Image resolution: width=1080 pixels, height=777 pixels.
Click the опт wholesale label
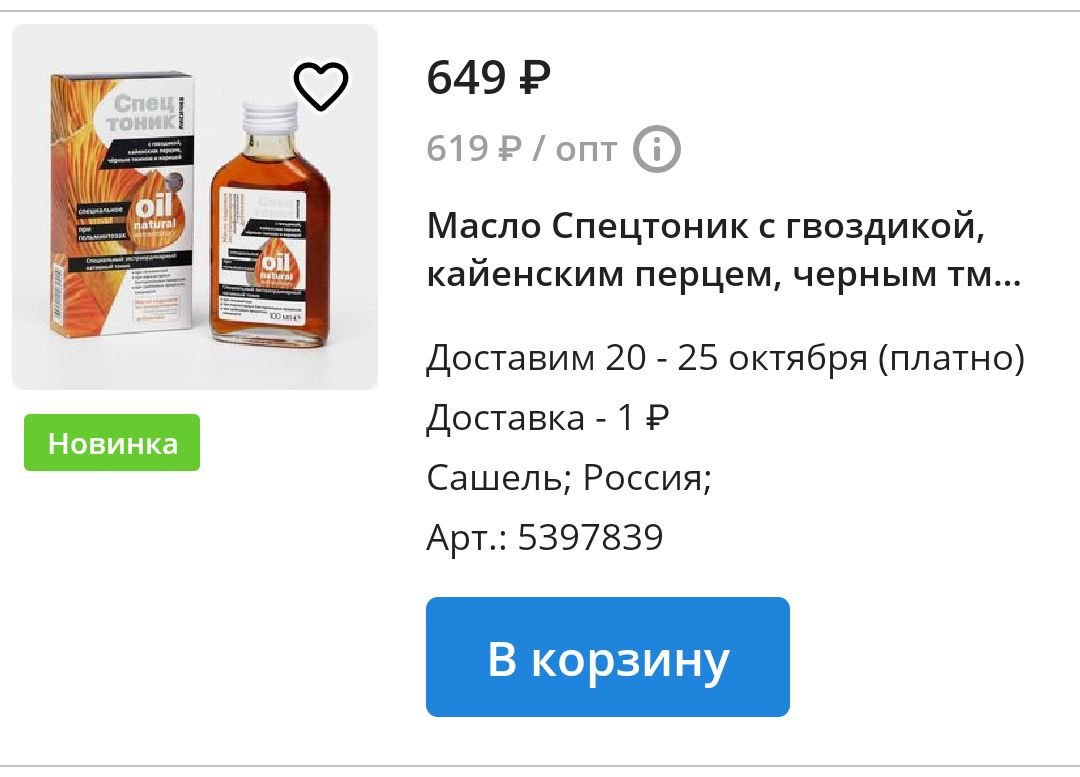585,149
